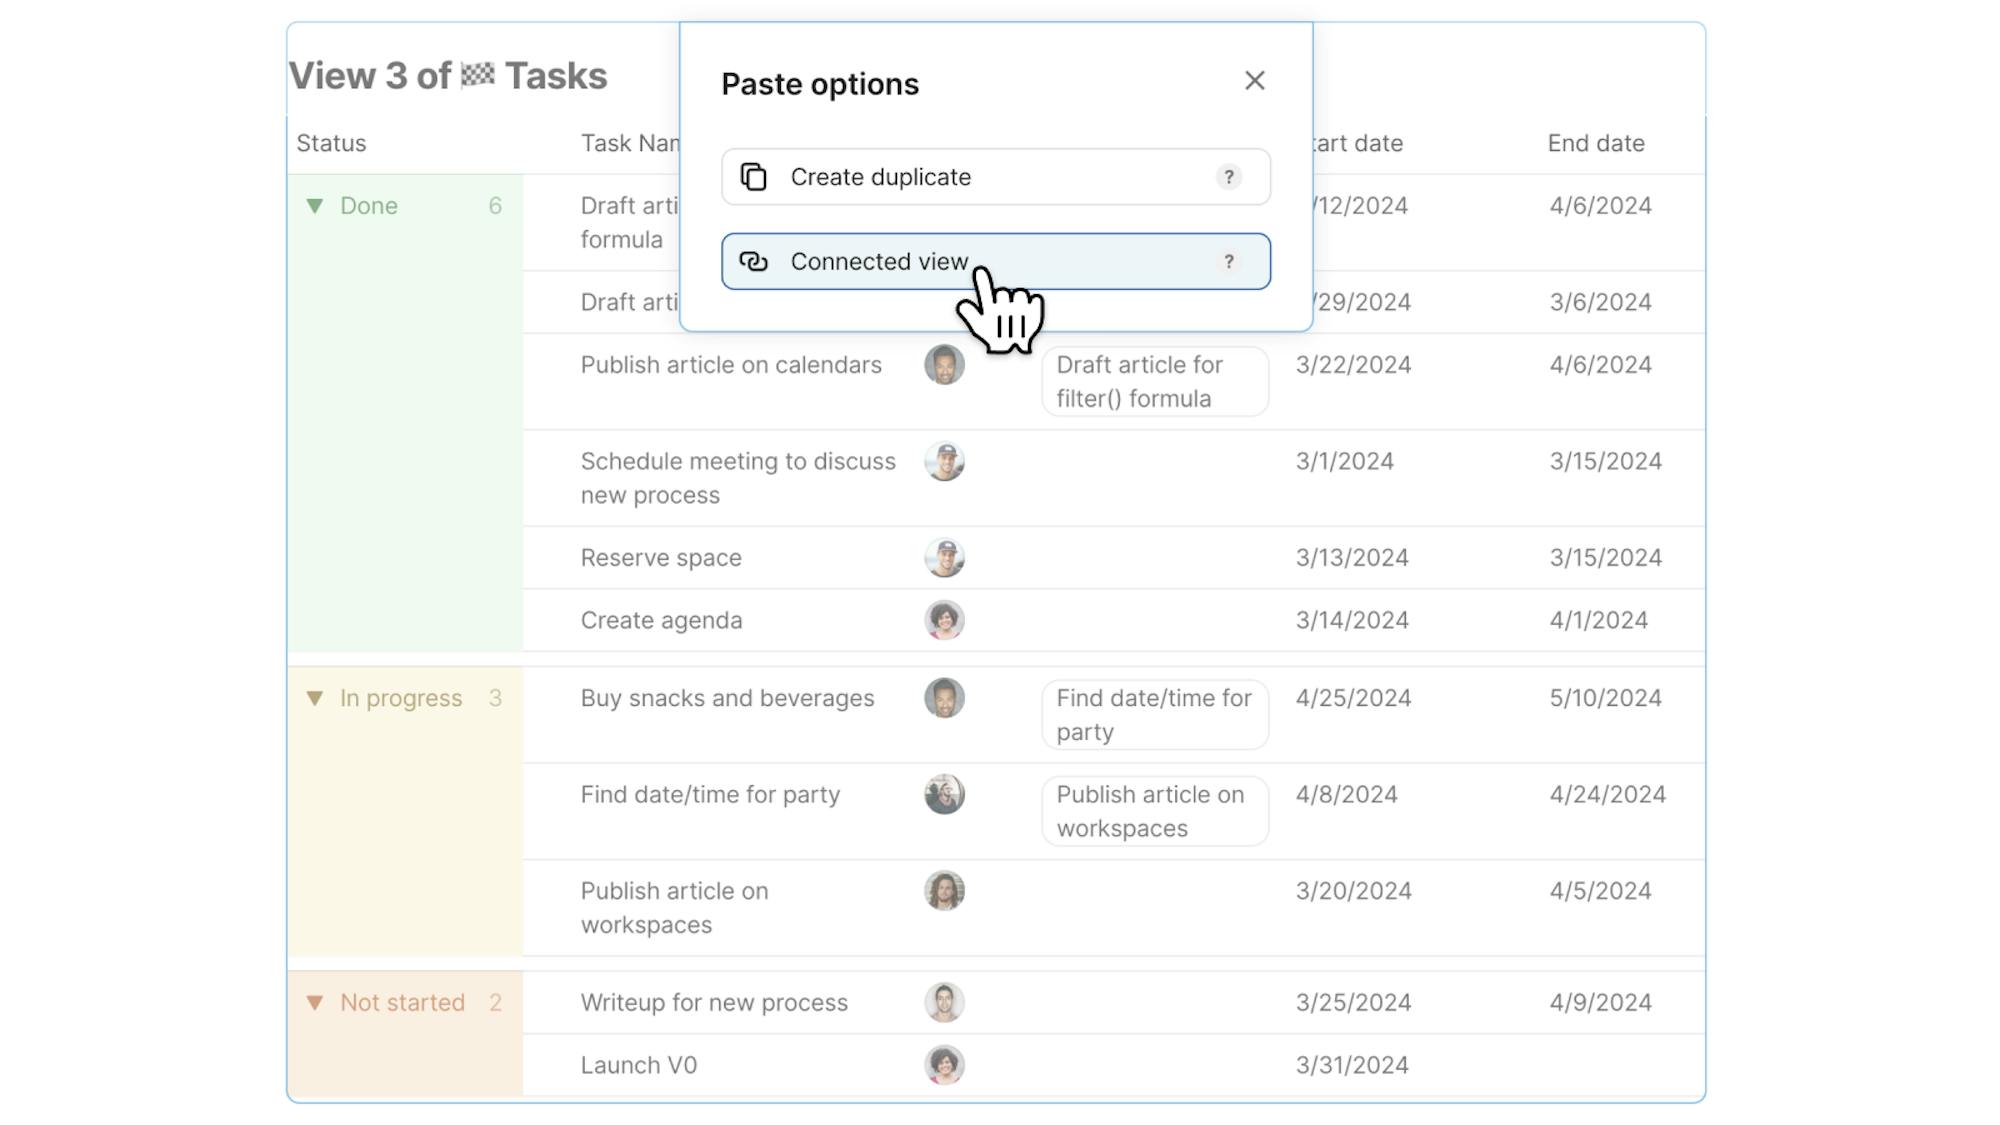Click the Status column header

[331, 143]
